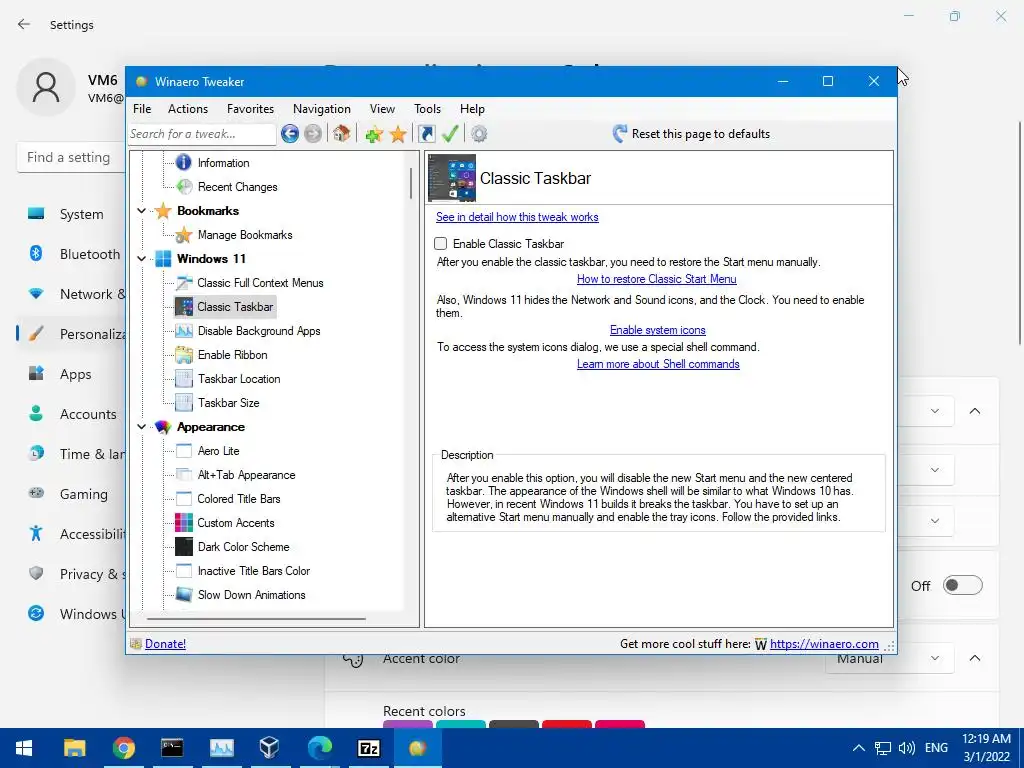The image size is (1024, 768).
Task: Click Find a setting box in Settings
Action: pos(71,157)
